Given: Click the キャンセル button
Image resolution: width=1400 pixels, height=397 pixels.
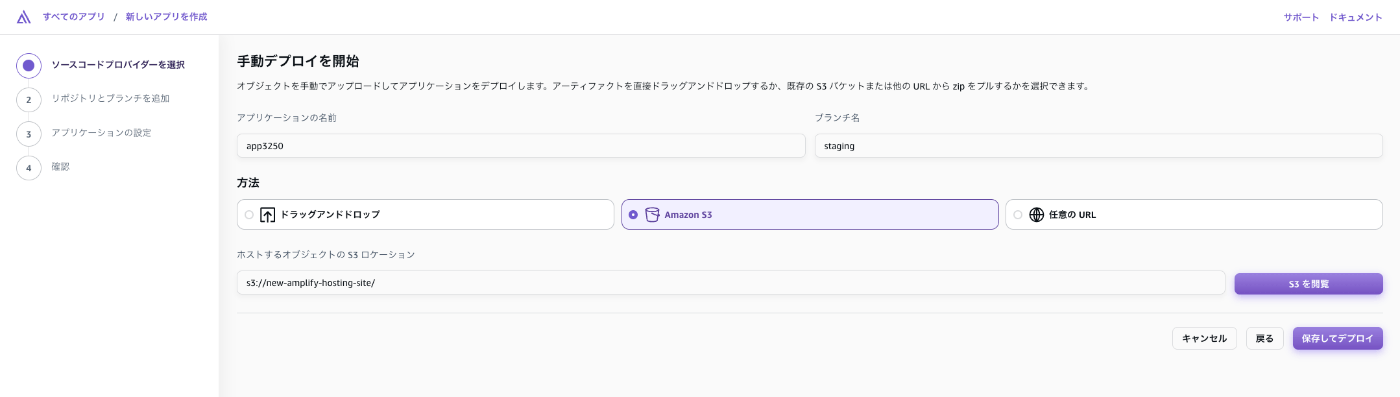Looking at the screenshot, I should tap(1204, 338).
